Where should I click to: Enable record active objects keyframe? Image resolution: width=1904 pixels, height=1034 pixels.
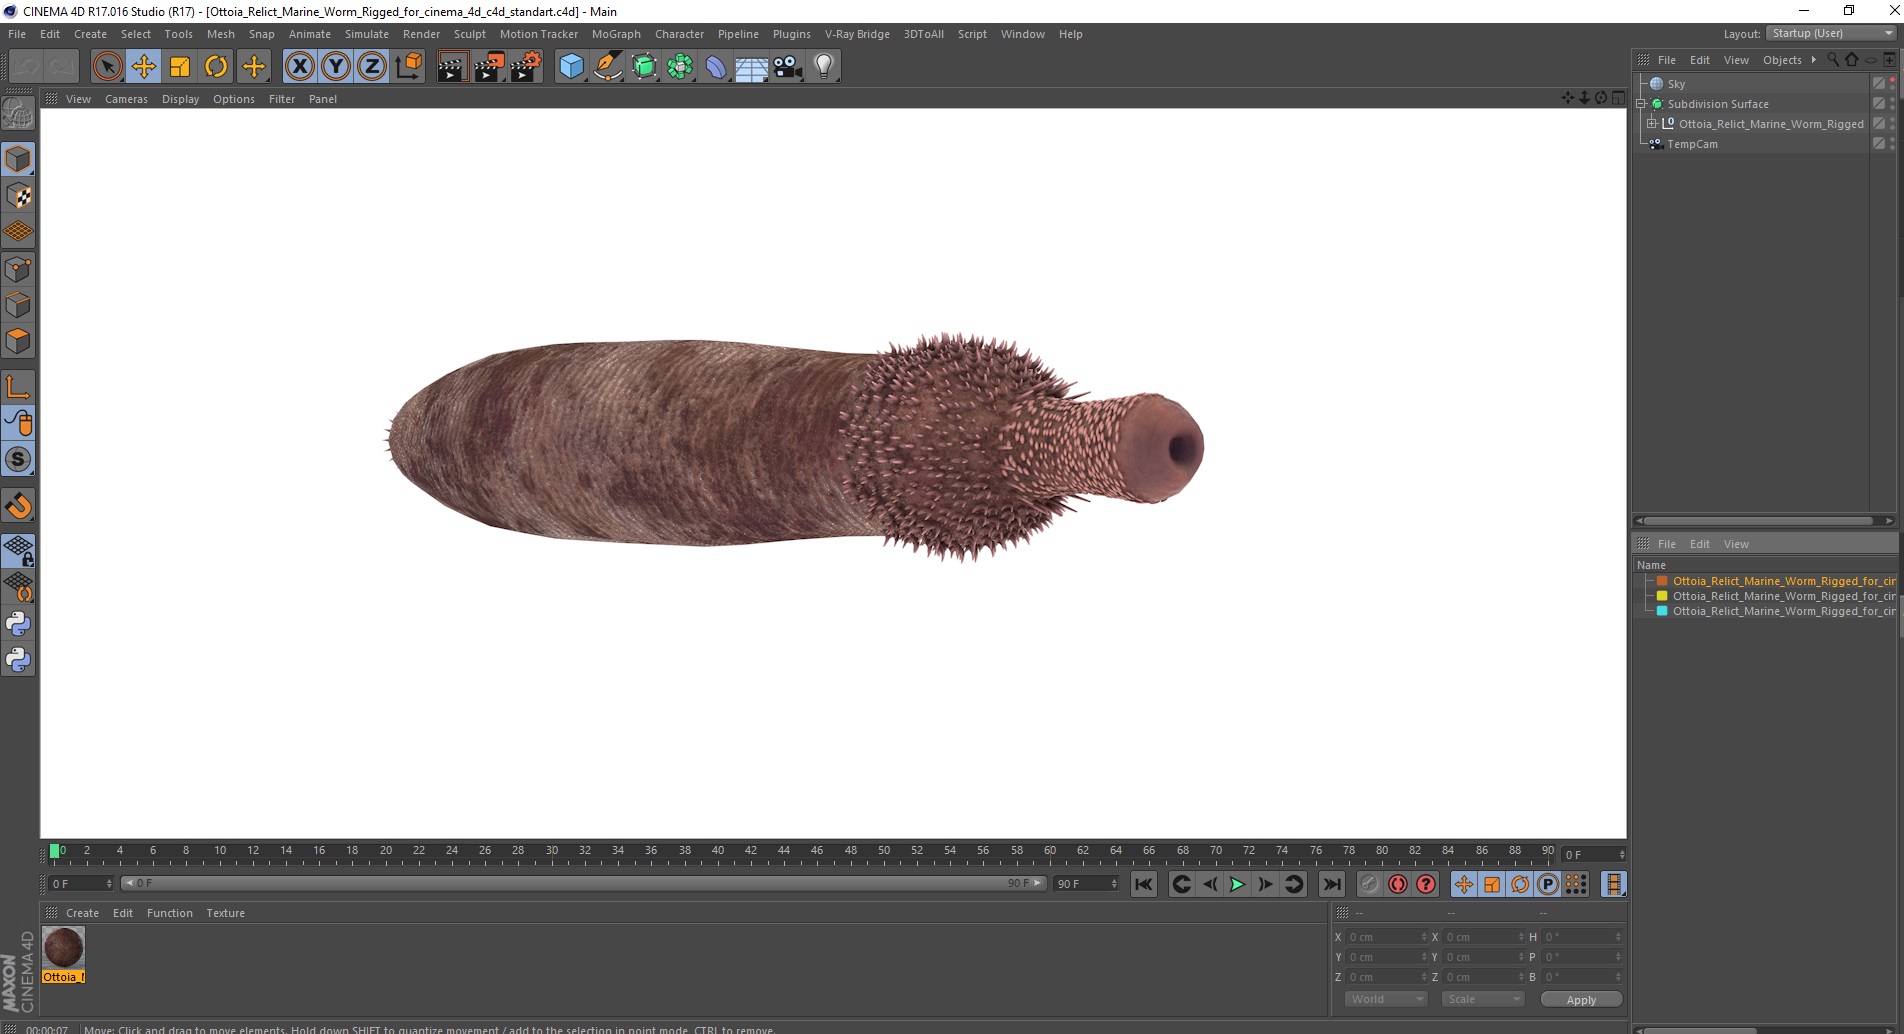(1369, 884)
